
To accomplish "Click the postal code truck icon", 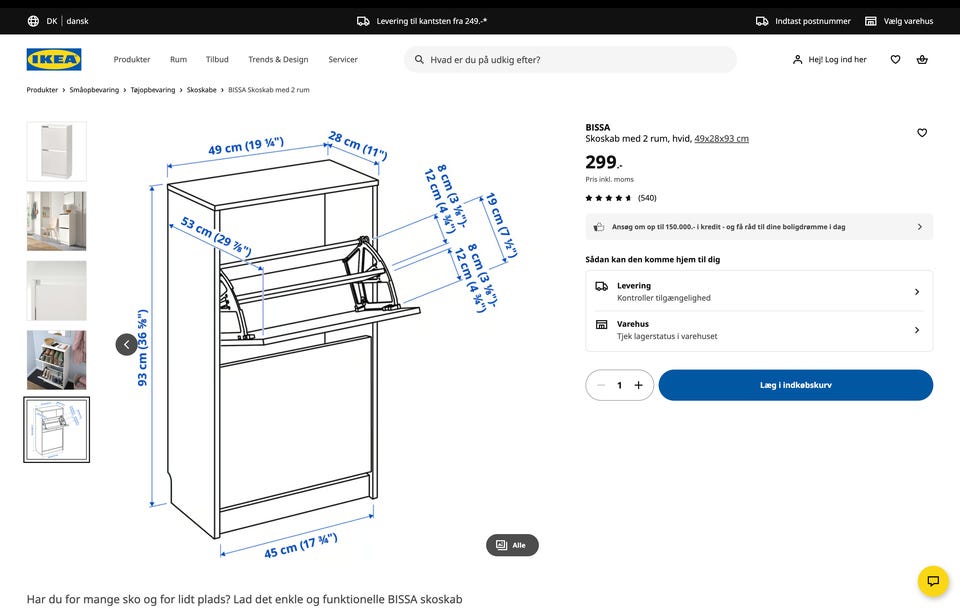I will point(762,21).
